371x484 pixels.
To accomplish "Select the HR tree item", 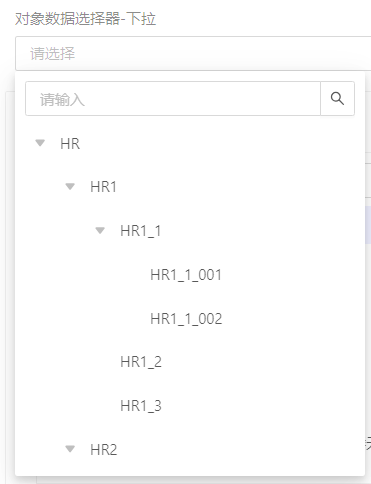I will pyautogui.click(x=70, y=144).
